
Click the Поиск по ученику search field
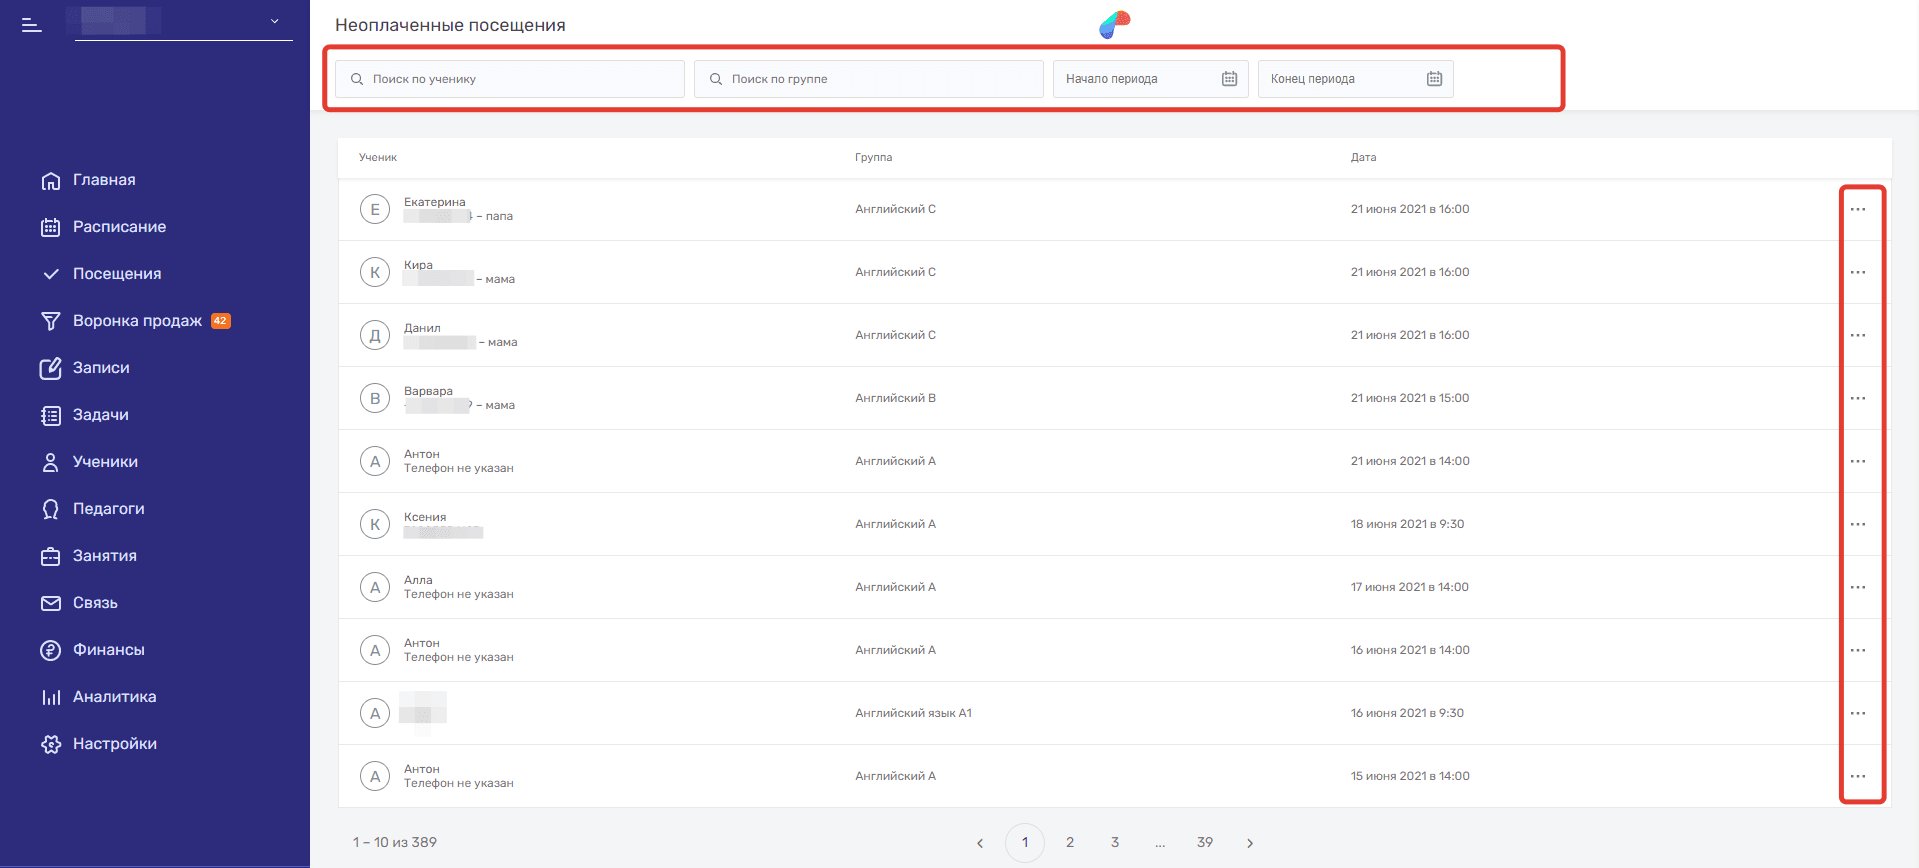[x=510, y=79]
